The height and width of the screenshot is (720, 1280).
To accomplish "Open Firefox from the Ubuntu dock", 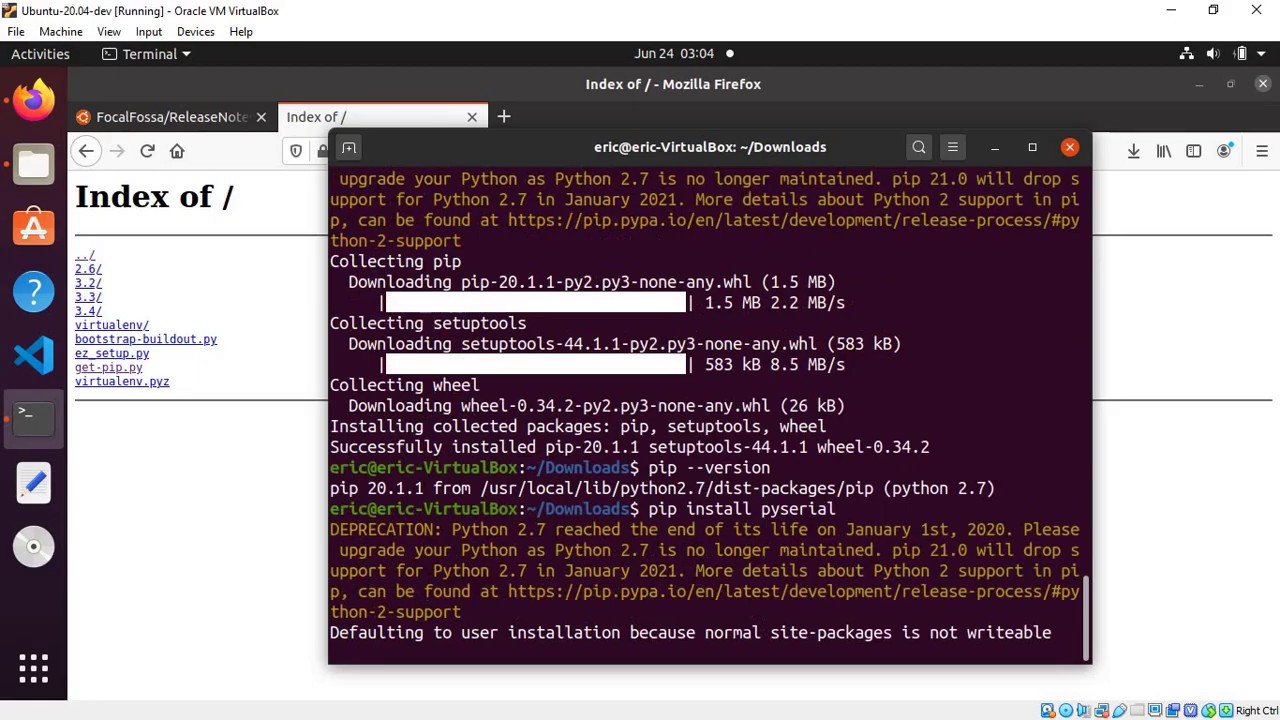I will (33, 100).
